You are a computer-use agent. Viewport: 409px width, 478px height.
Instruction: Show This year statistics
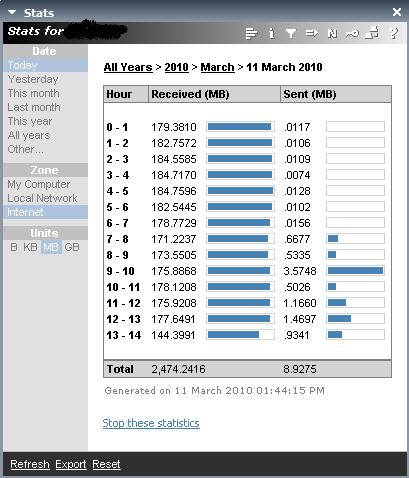(x=30, y=121)
